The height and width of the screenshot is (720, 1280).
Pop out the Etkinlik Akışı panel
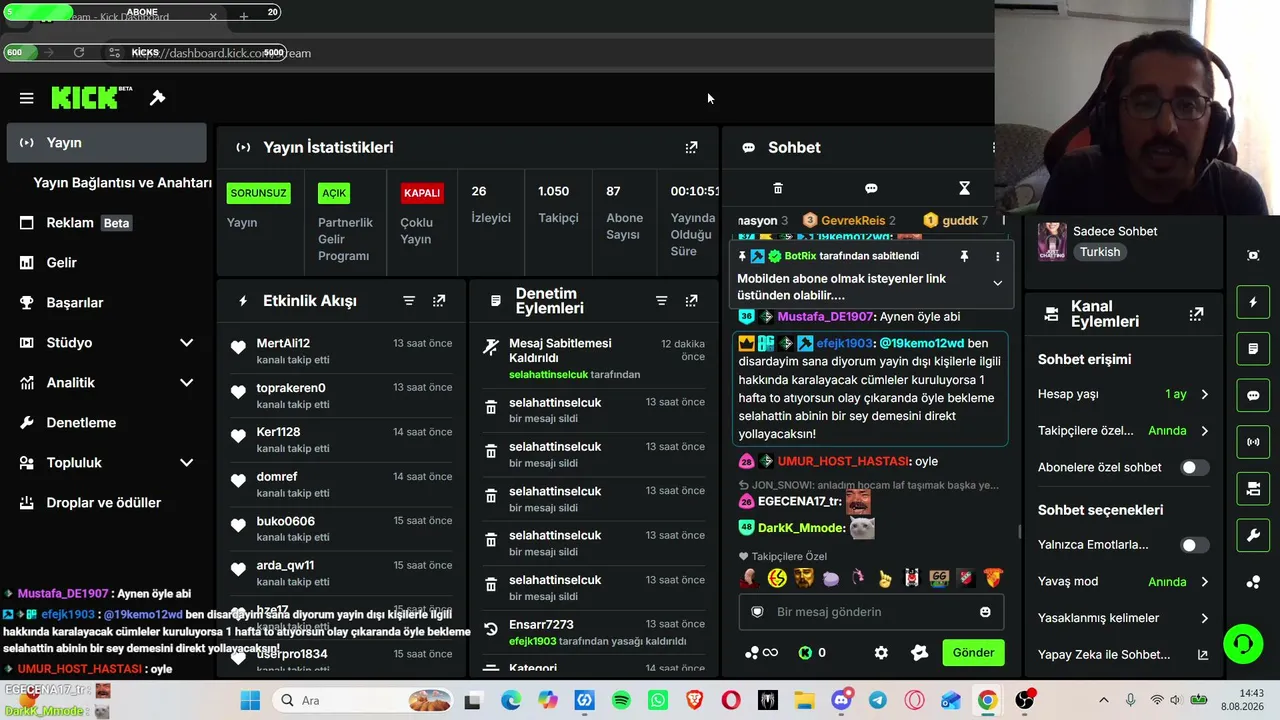[x=439, y=301]
